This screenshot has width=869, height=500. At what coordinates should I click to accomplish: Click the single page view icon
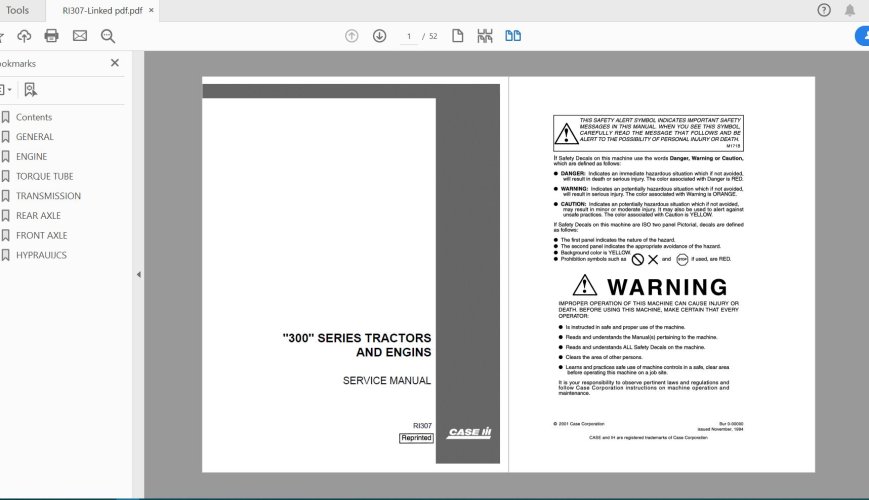click(x=458, y=36)
